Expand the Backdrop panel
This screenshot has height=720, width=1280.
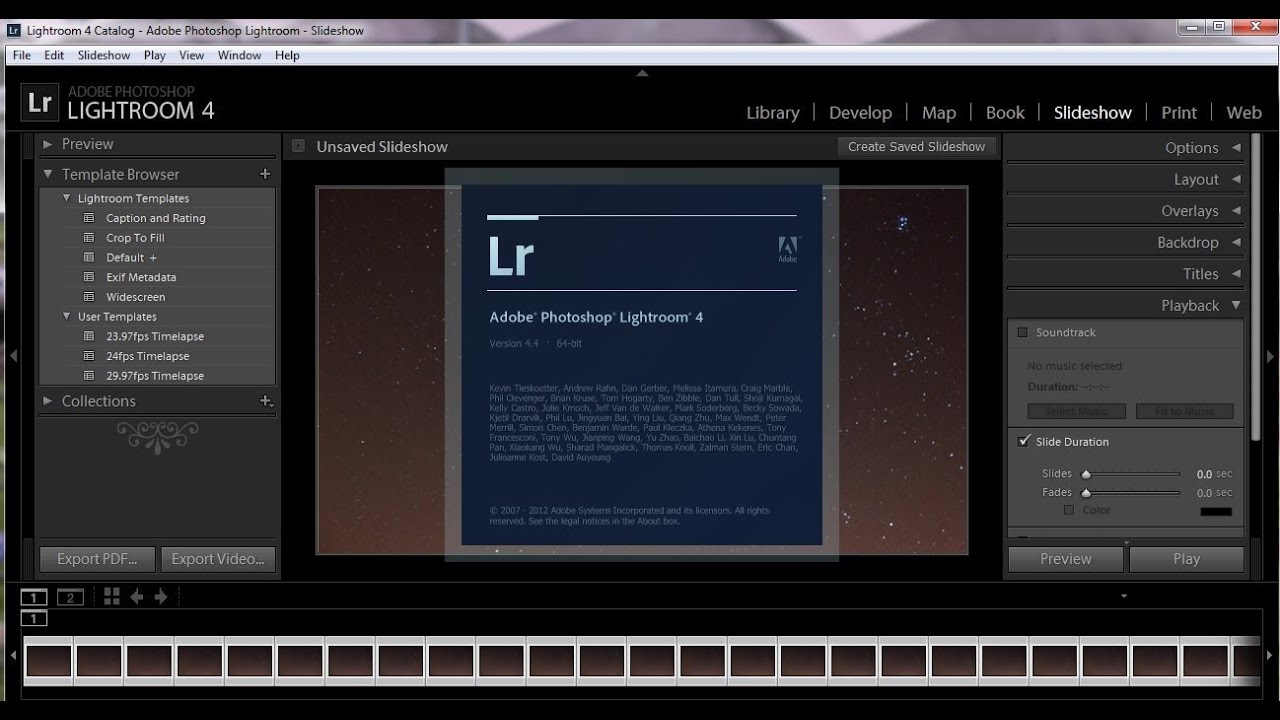point(1236,242)
